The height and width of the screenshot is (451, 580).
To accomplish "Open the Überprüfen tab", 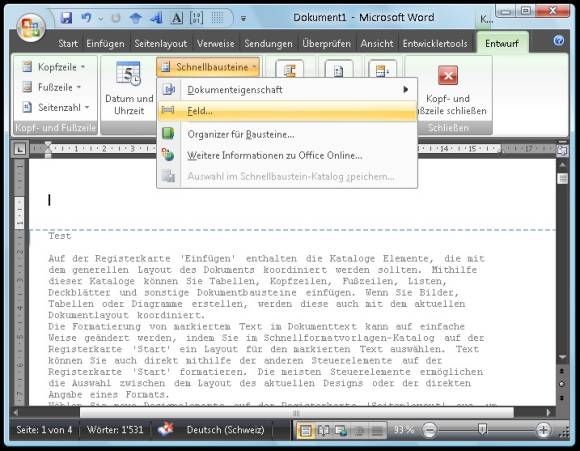I will tap(326, 44).
